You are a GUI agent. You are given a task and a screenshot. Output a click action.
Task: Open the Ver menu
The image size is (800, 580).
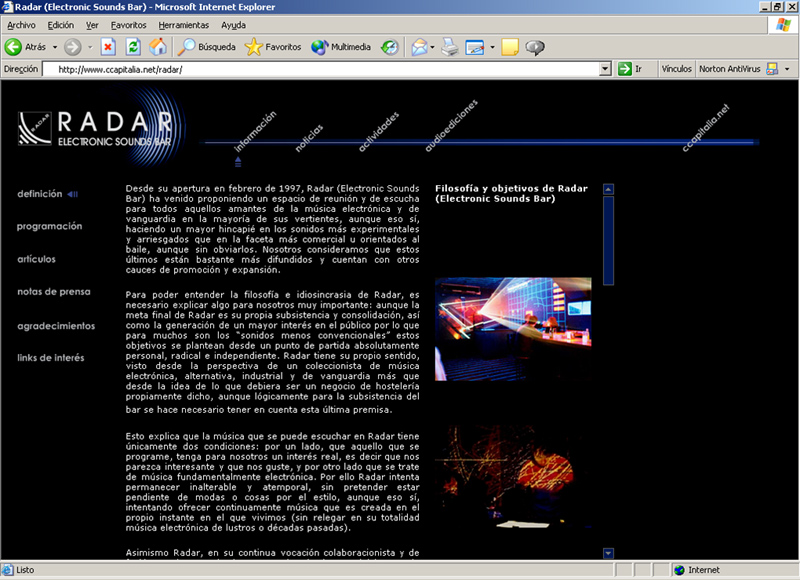(92, 25)
